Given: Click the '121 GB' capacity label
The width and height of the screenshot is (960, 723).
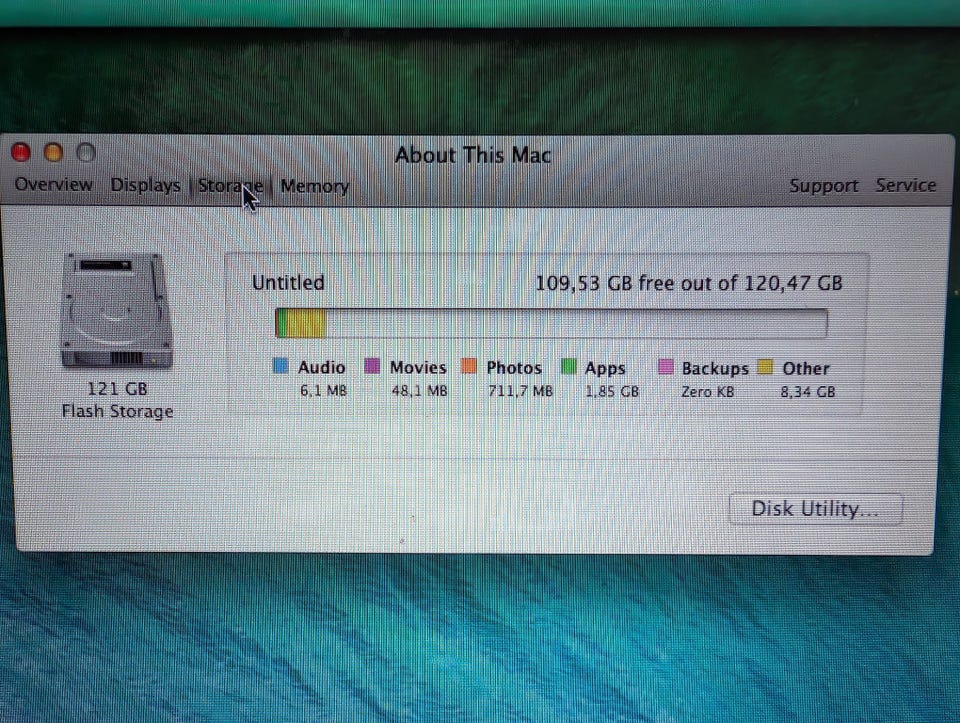Looking at the screenshot, I should 117,389.
